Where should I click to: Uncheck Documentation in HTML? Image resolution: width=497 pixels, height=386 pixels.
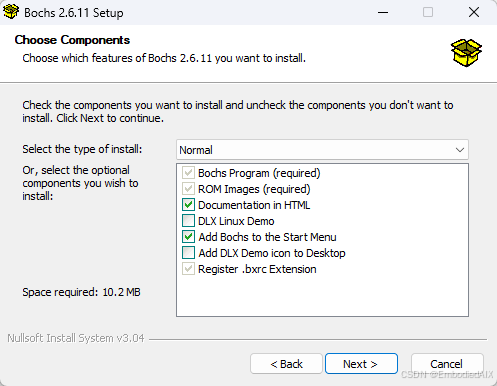(x=188, y=205)
